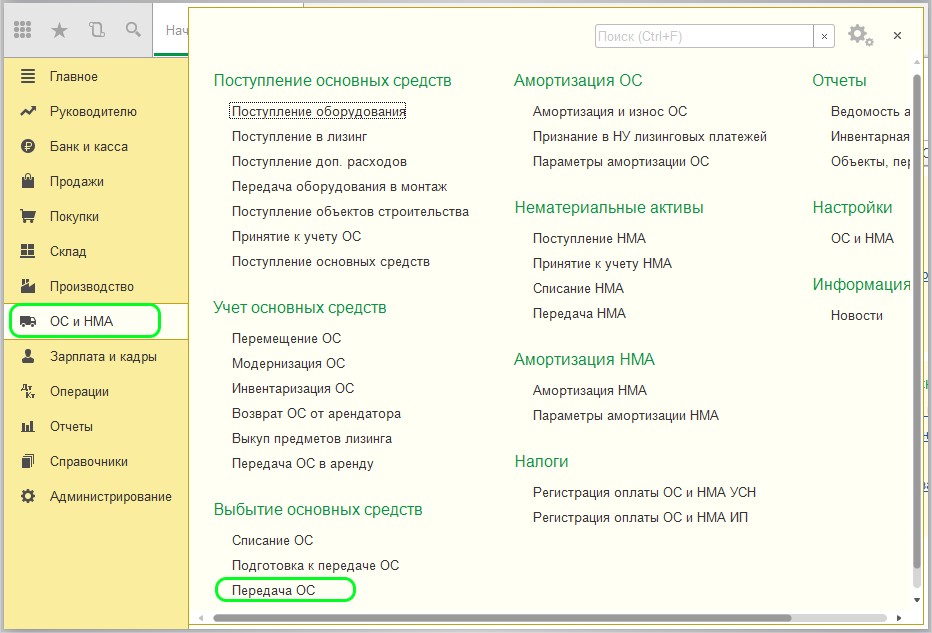Select the ОС и НМА sidebar item
This screenshot has height=633, width=932.
coord(81,321)
